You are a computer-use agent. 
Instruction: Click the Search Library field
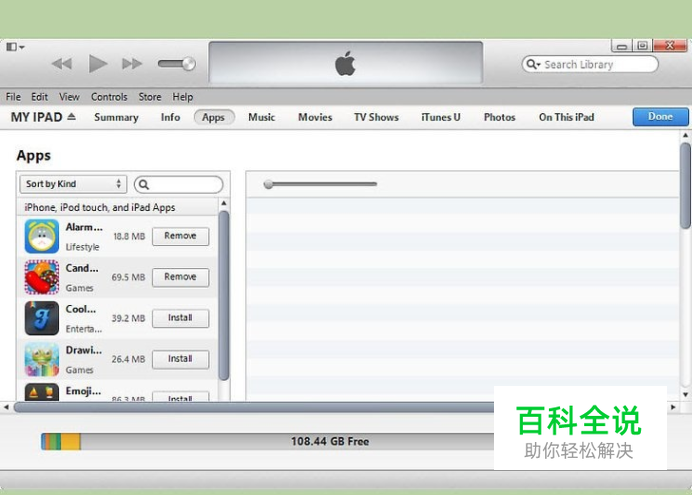coord(590,64)
